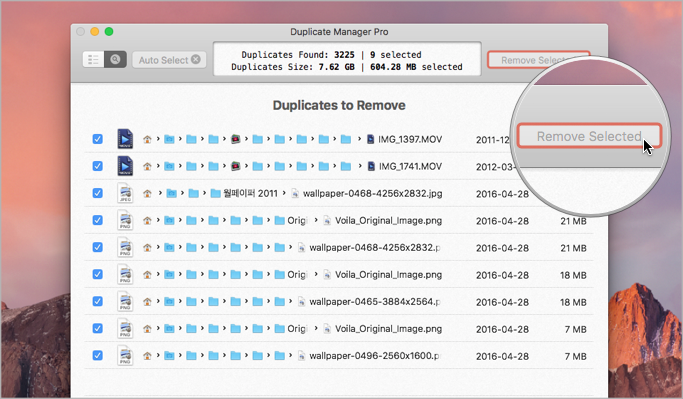Uncheck the checkbox for IMG_1397.MOV

[x=98, y=139]
